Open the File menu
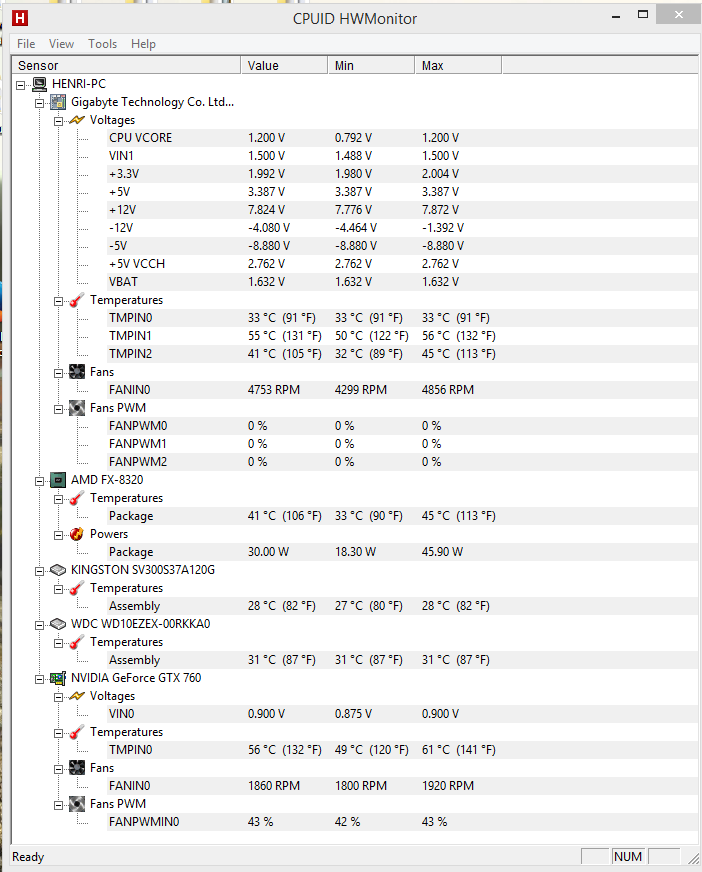The image size is (702, 872). pyautogui.click(x=26, y=44)
